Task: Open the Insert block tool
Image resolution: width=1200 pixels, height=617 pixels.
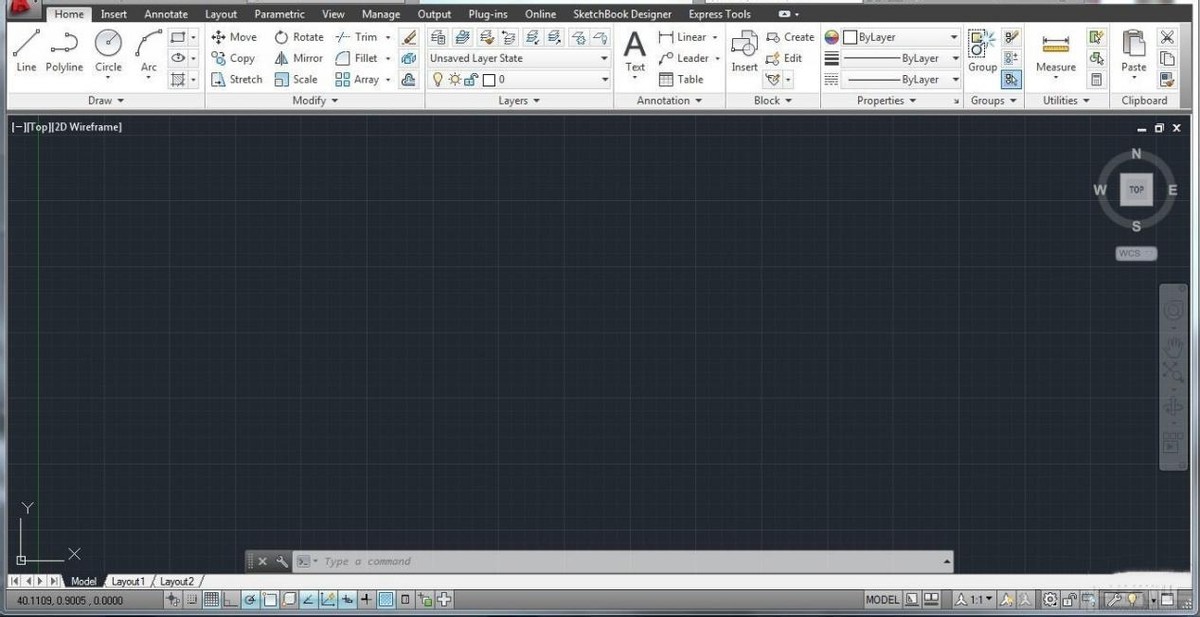Action: coord(744,50)
